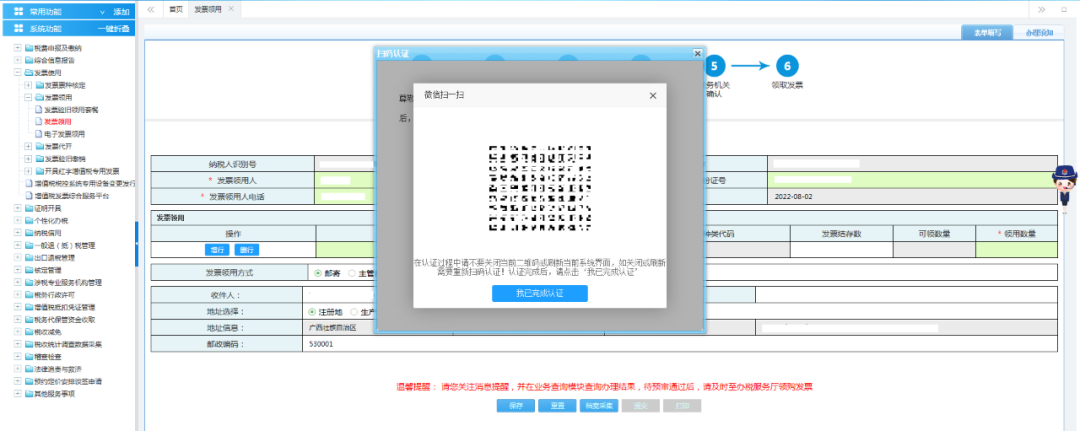Select the 注册地 address radio option

(312, 311)
